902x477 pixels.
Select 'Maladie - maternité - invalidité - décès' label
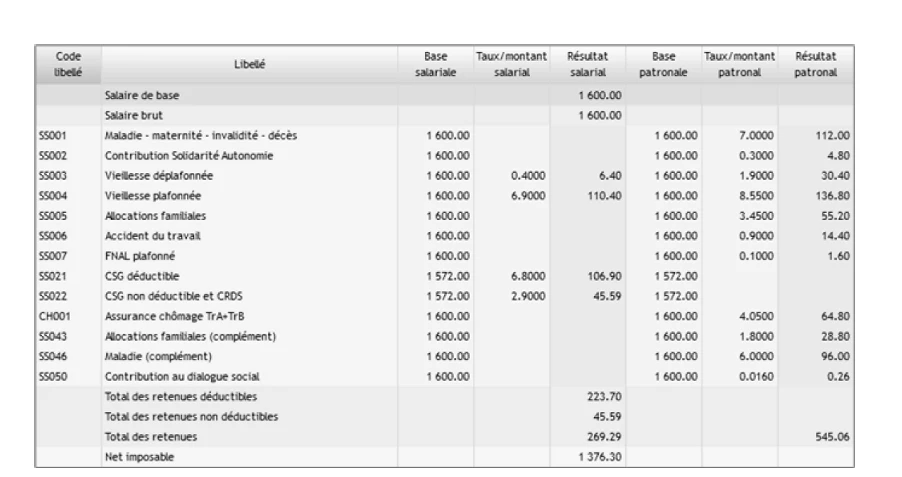201,136
